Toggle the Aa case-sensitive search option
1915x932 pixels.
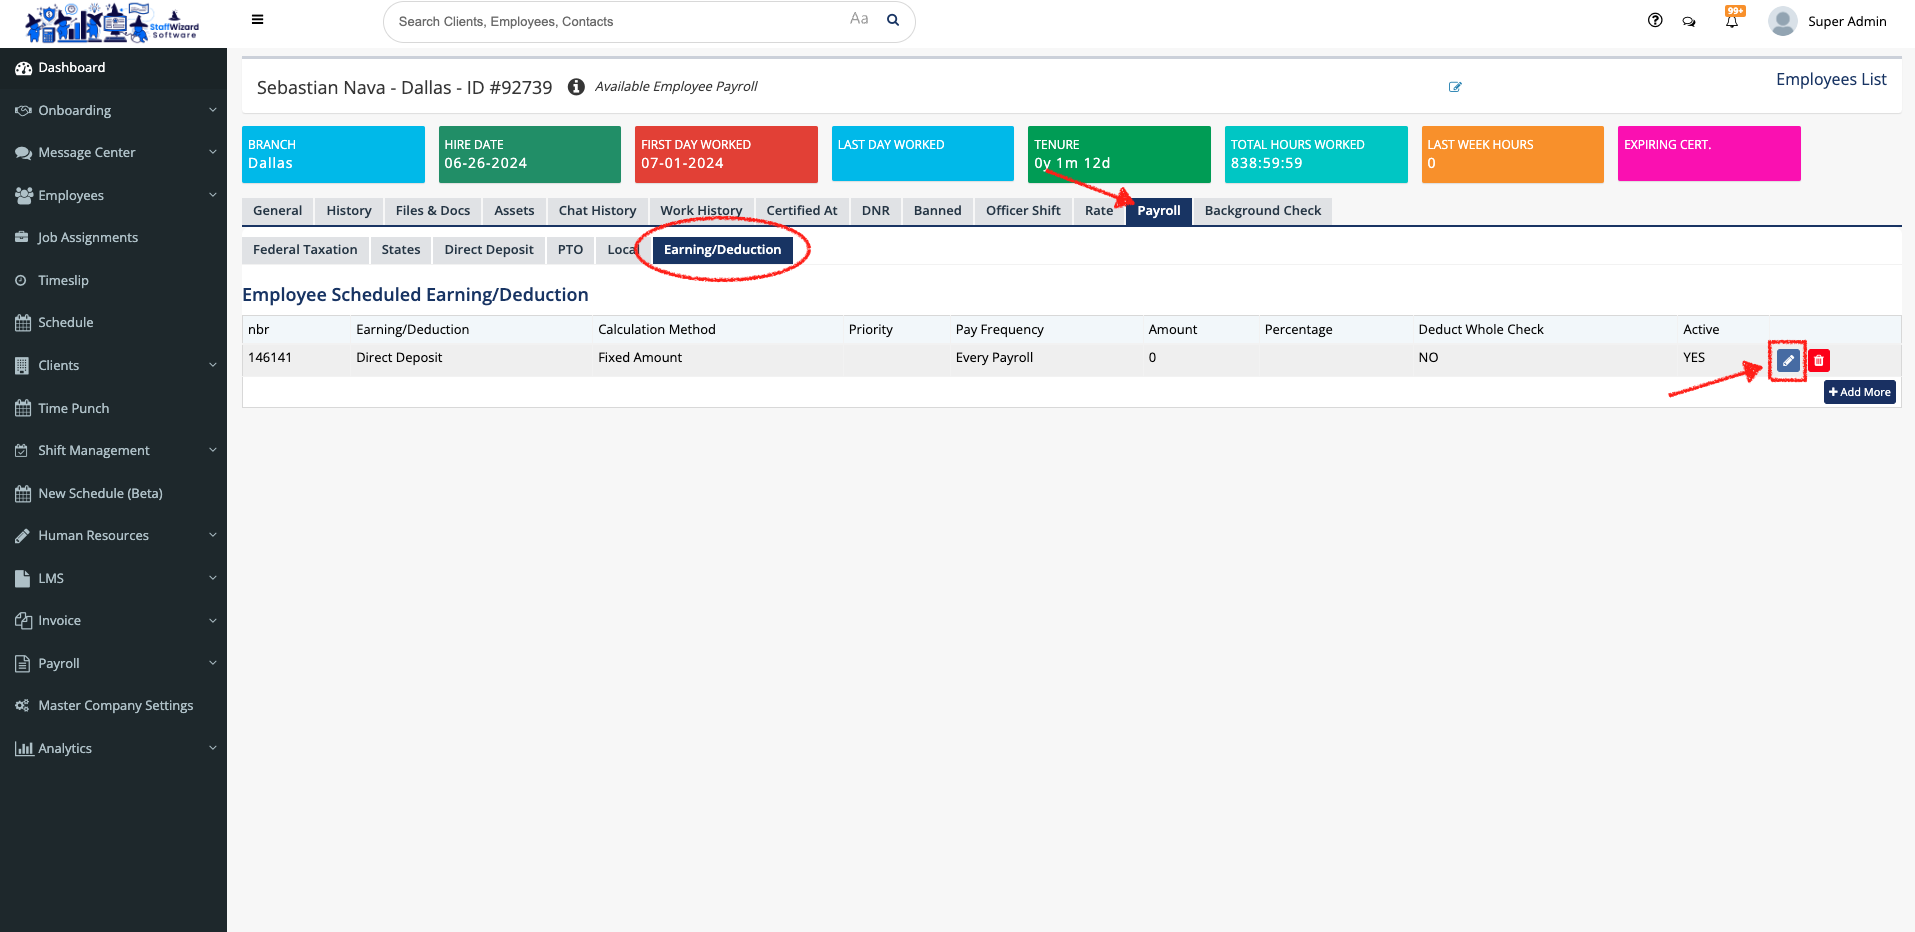coord(859,19)
